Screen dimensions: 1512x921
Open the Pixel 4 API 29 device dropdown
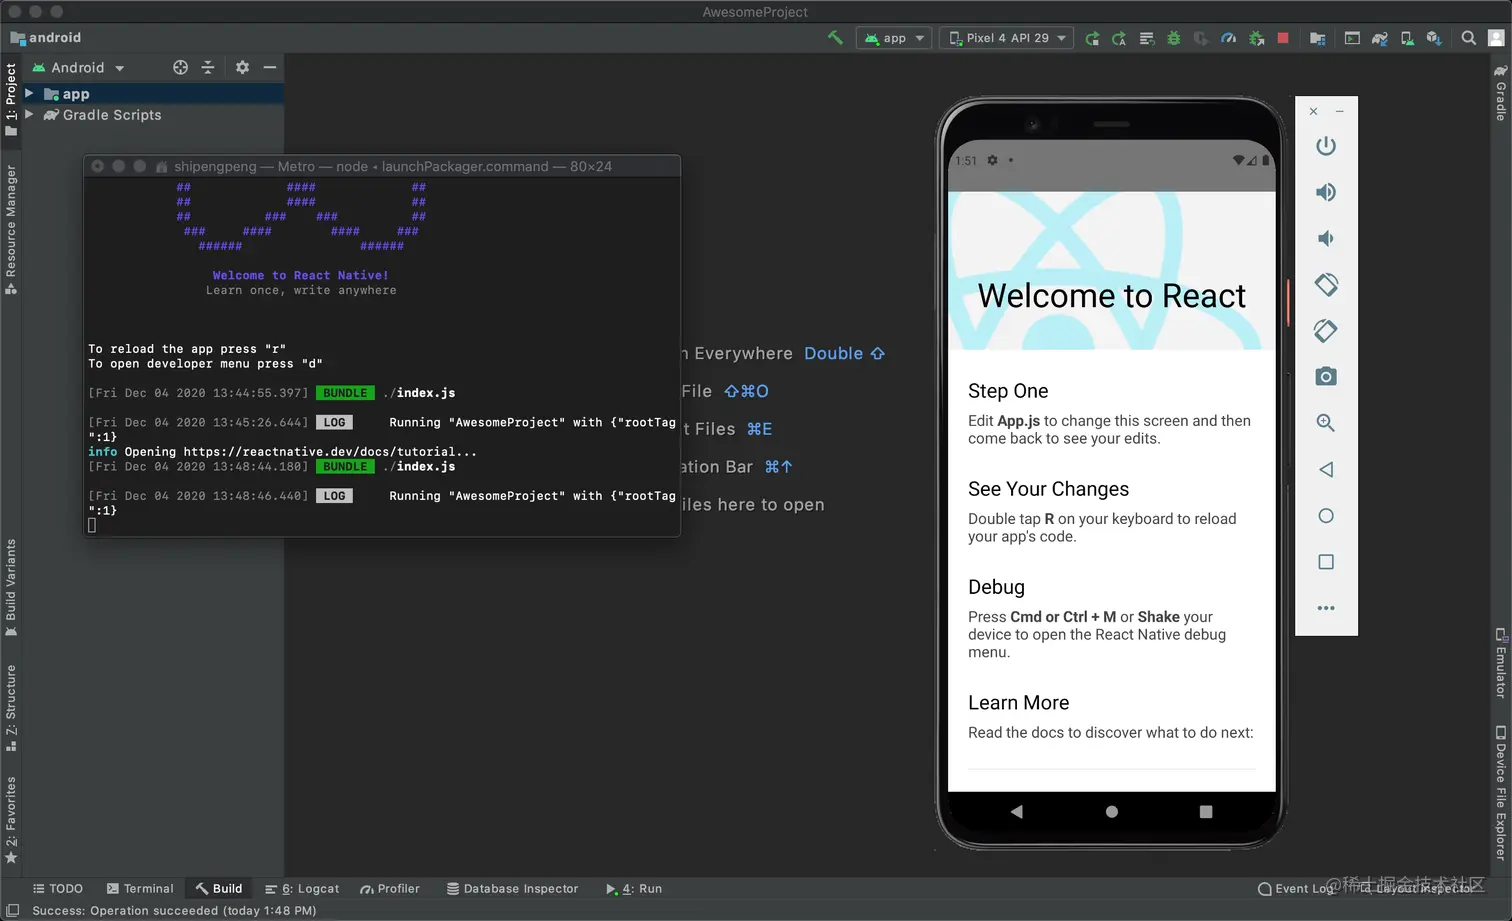[x=1006, y=38]
